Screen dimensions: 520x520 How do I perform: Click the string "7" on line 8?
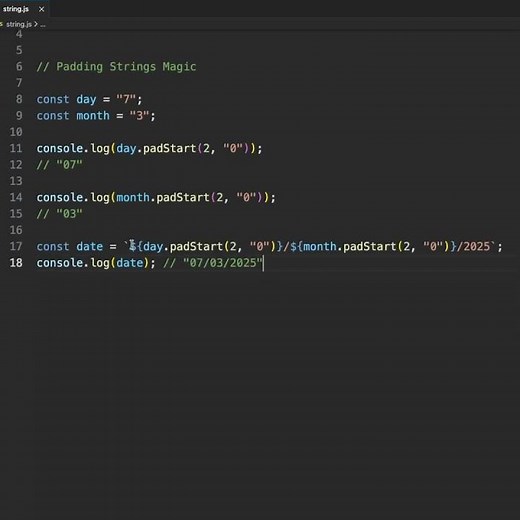126,99
